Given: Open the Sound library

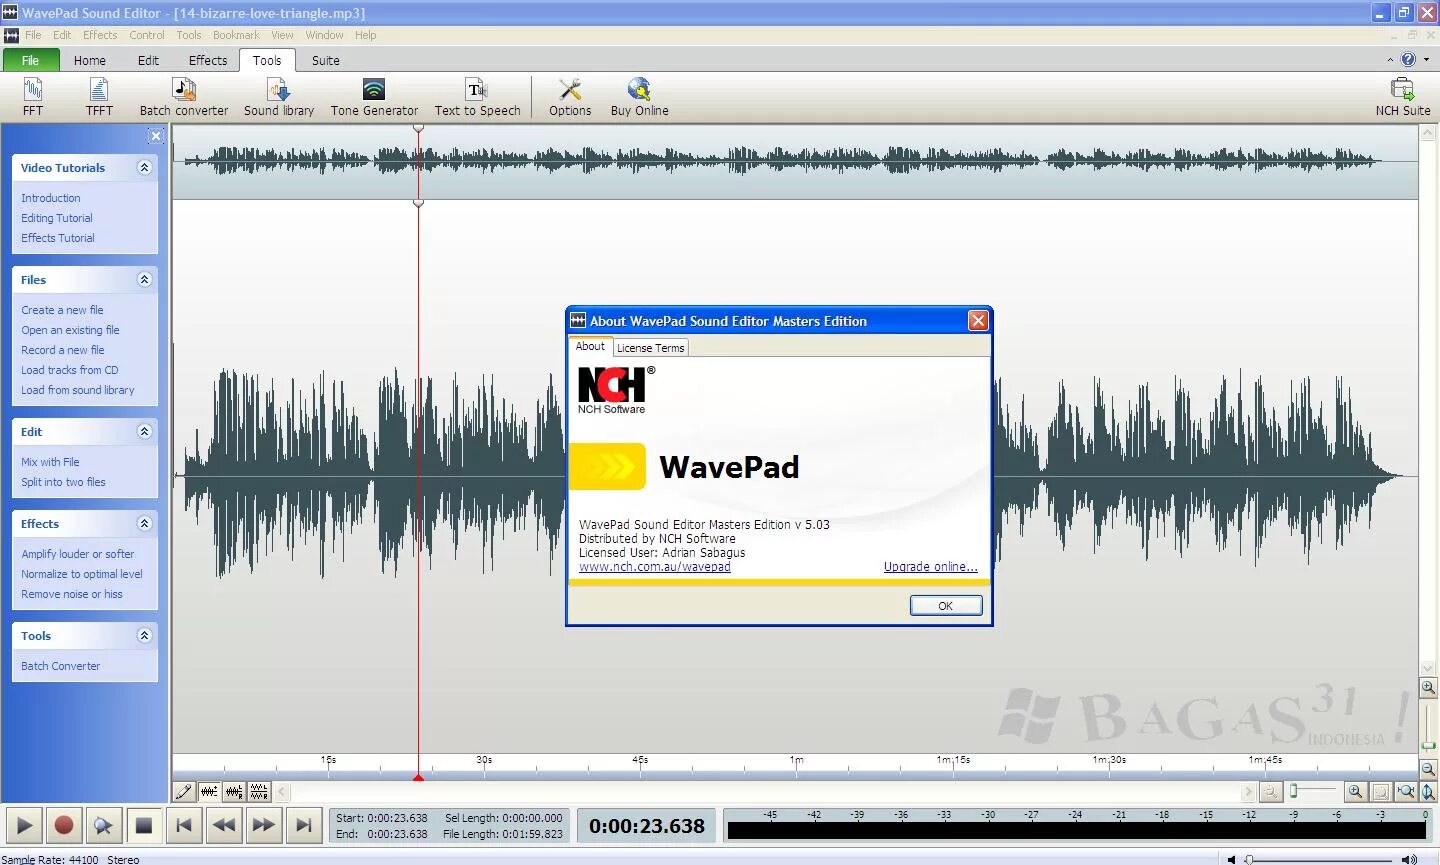Looking at the screenshot, I should tap(279, 98).
